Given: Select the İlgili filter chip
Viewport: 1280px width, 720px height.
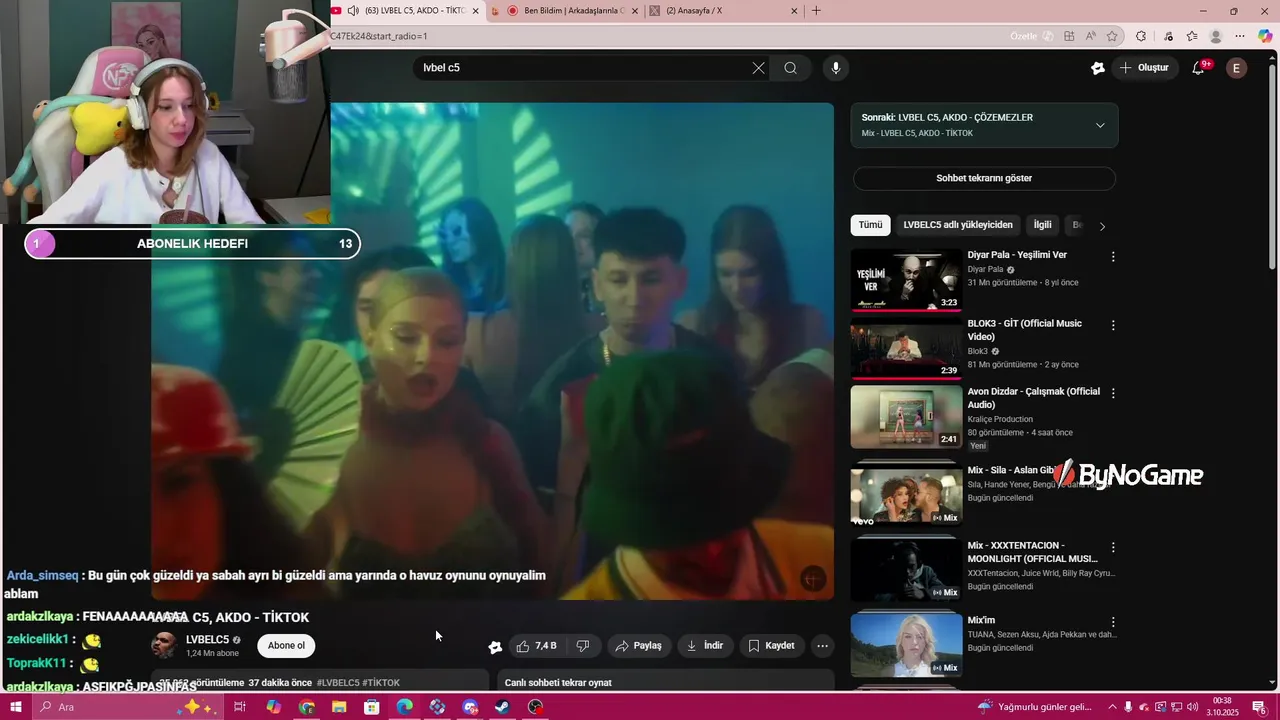Looking at the screenshot, I should click(x=1042, y=225).
